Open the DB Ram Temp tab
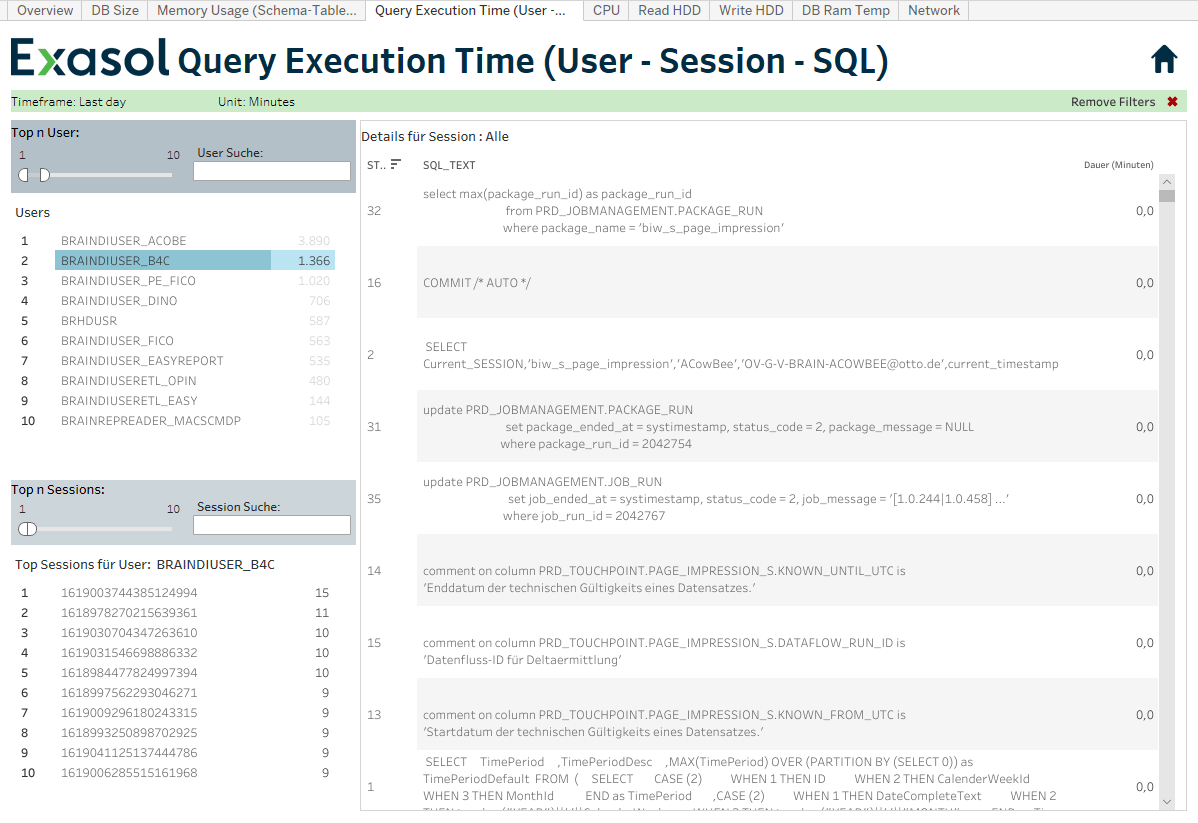 click(846, 11)
